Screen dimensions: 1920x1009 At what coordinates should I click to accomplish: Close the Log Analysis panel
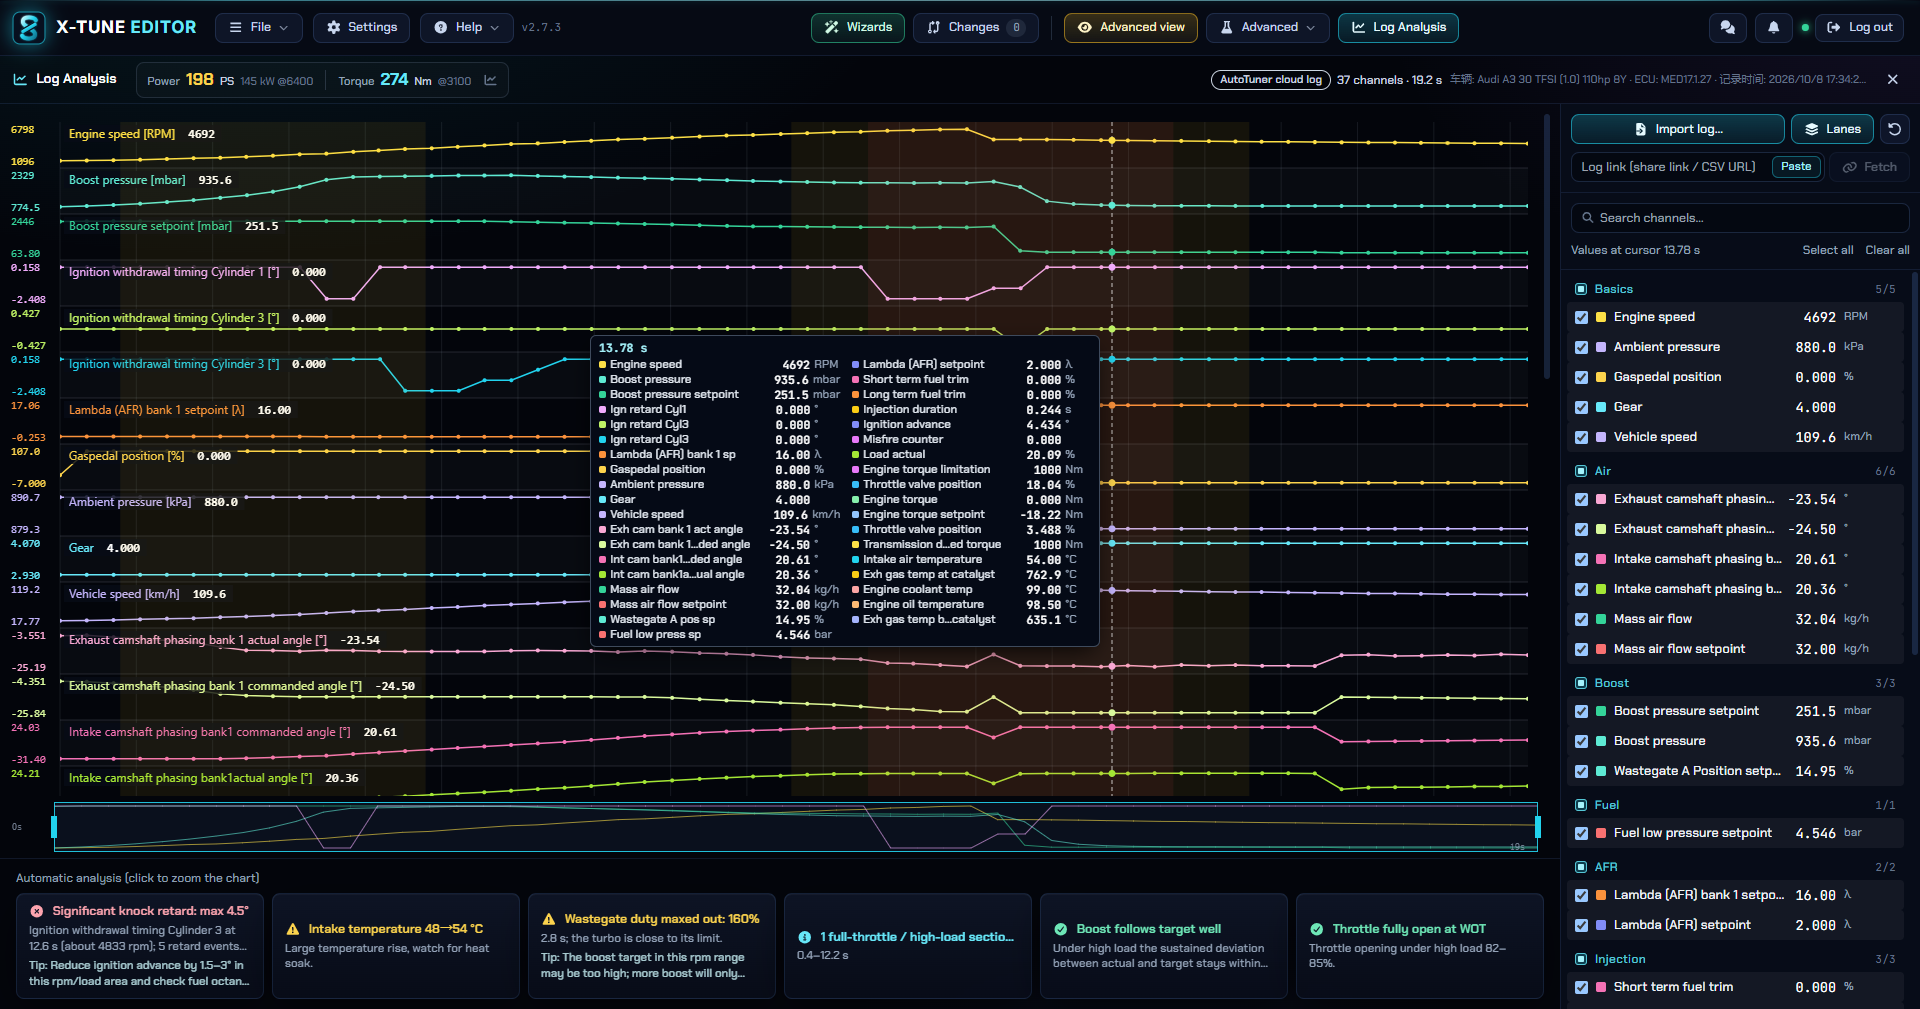pyautogui.click(x=1892, y=79)
